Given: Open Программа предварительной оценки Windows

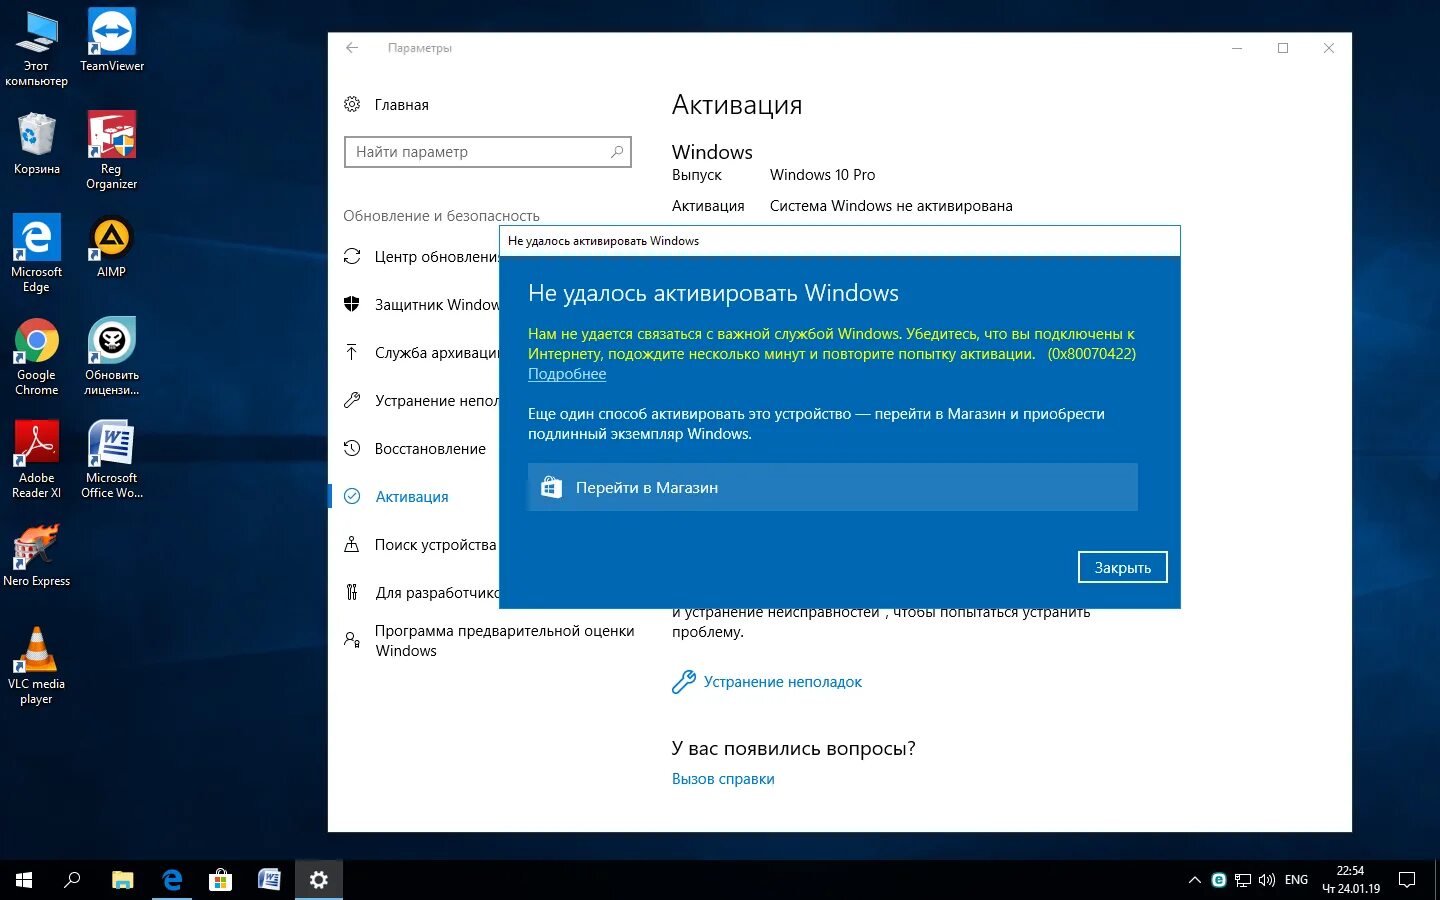Looking at the screenshot, I should pos(490,641).
